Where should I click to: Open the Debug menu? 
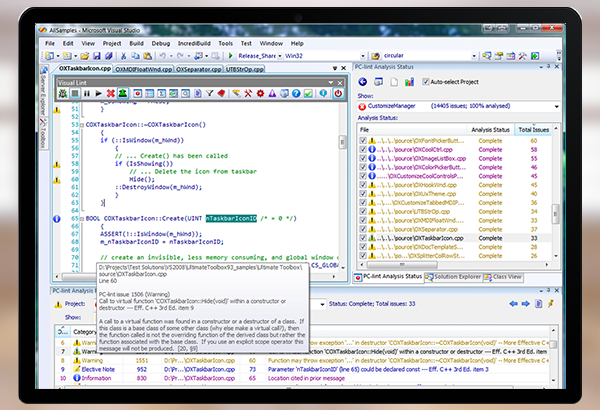(x=161, y=43)
